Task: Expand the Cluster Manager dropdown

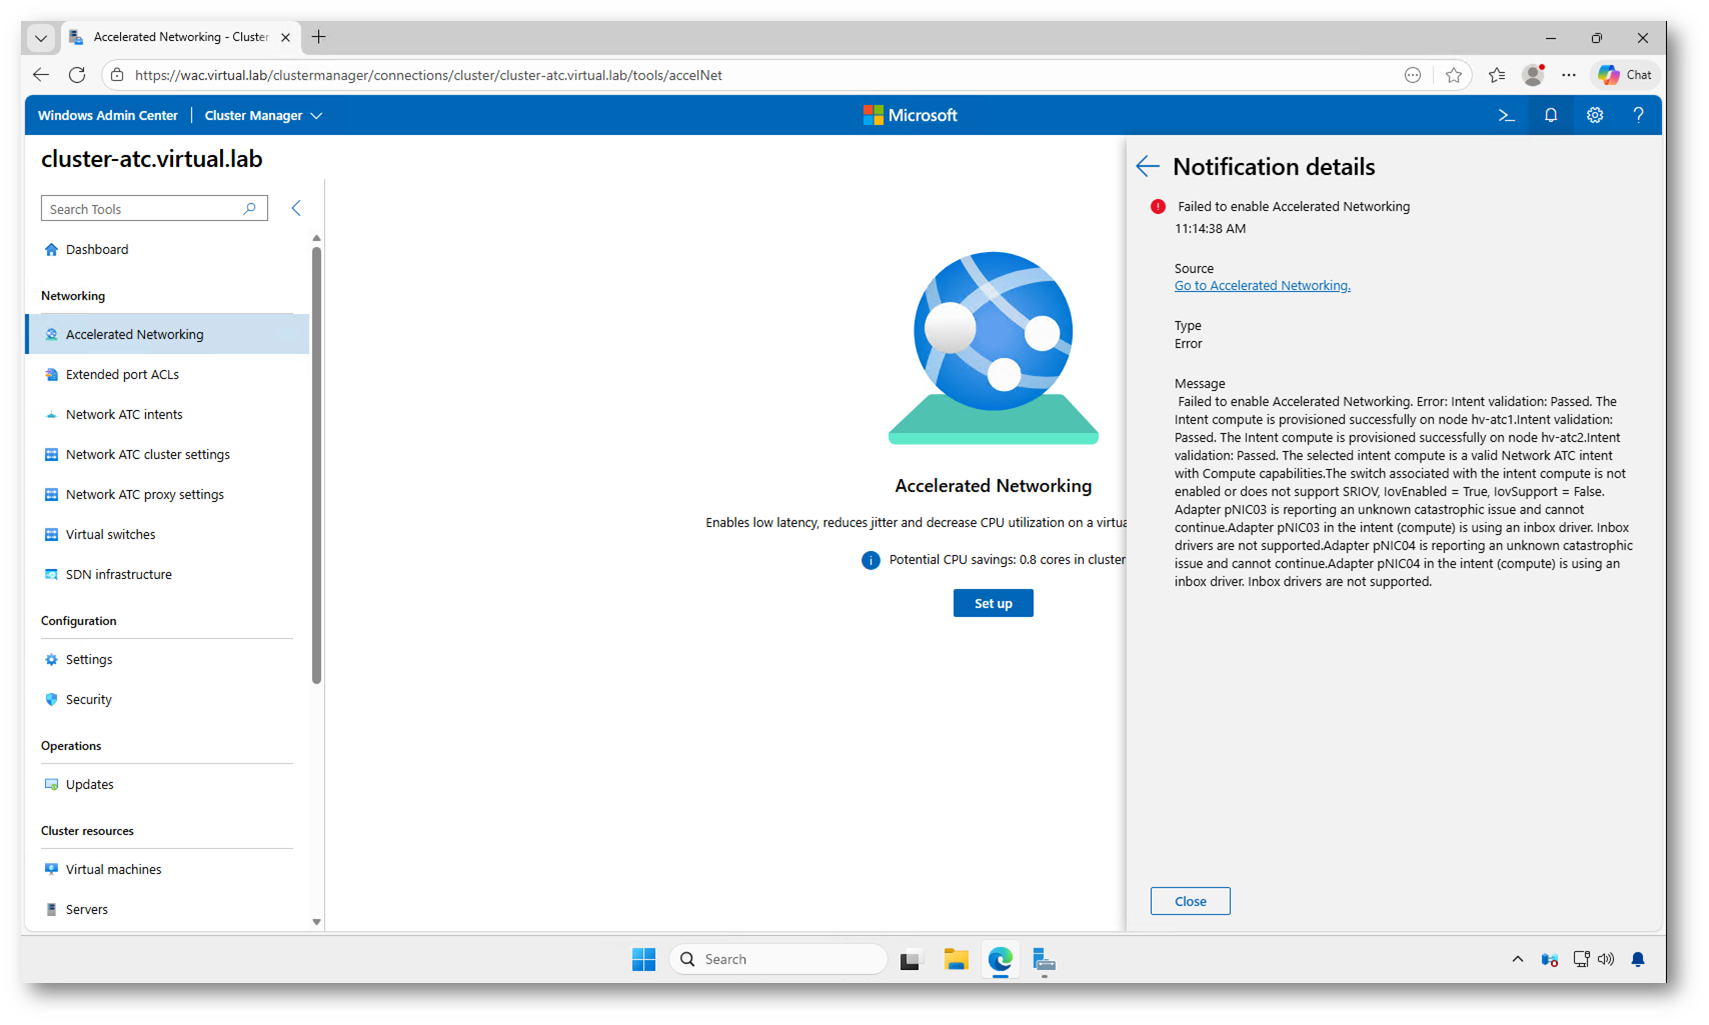Action: click(263, 116)
